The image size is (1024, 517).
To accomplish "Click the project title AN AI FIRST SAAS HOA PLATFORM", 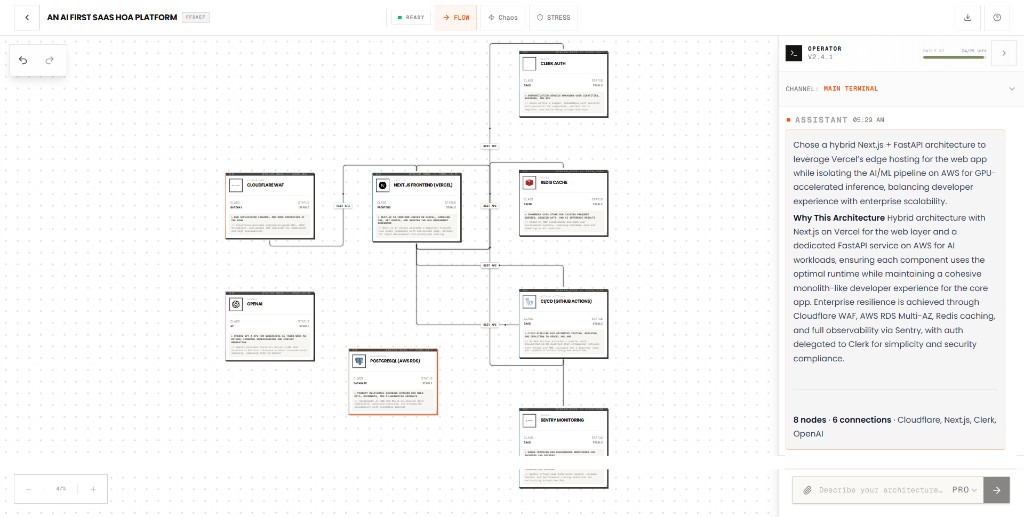I will [x=112, y=18].
